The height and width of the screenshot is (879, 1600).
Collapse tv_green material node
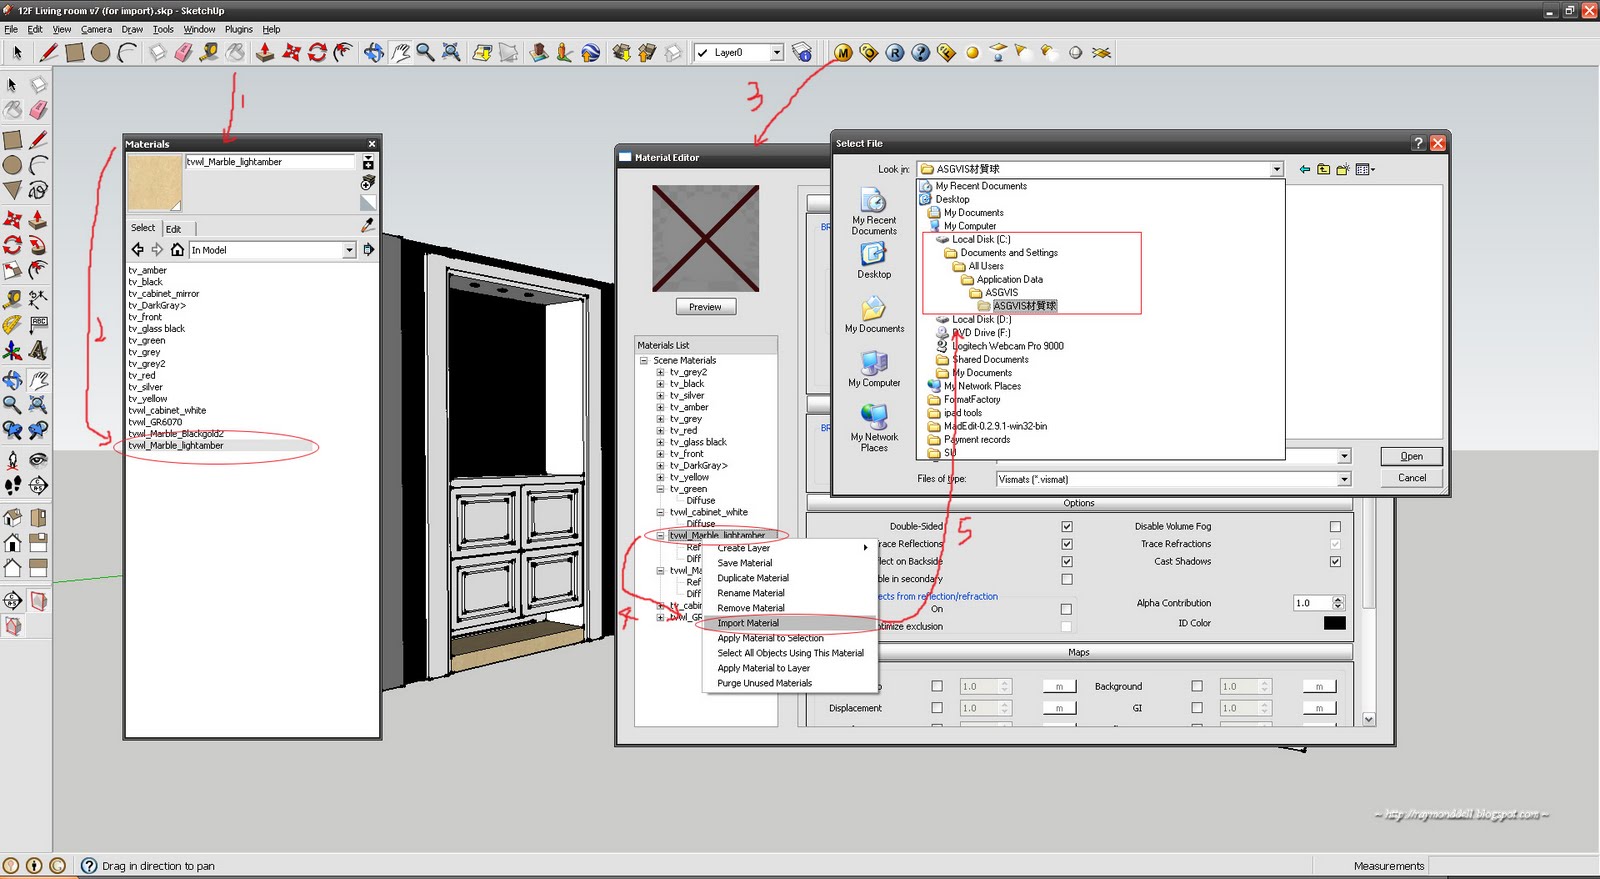[x=660, y=489]
